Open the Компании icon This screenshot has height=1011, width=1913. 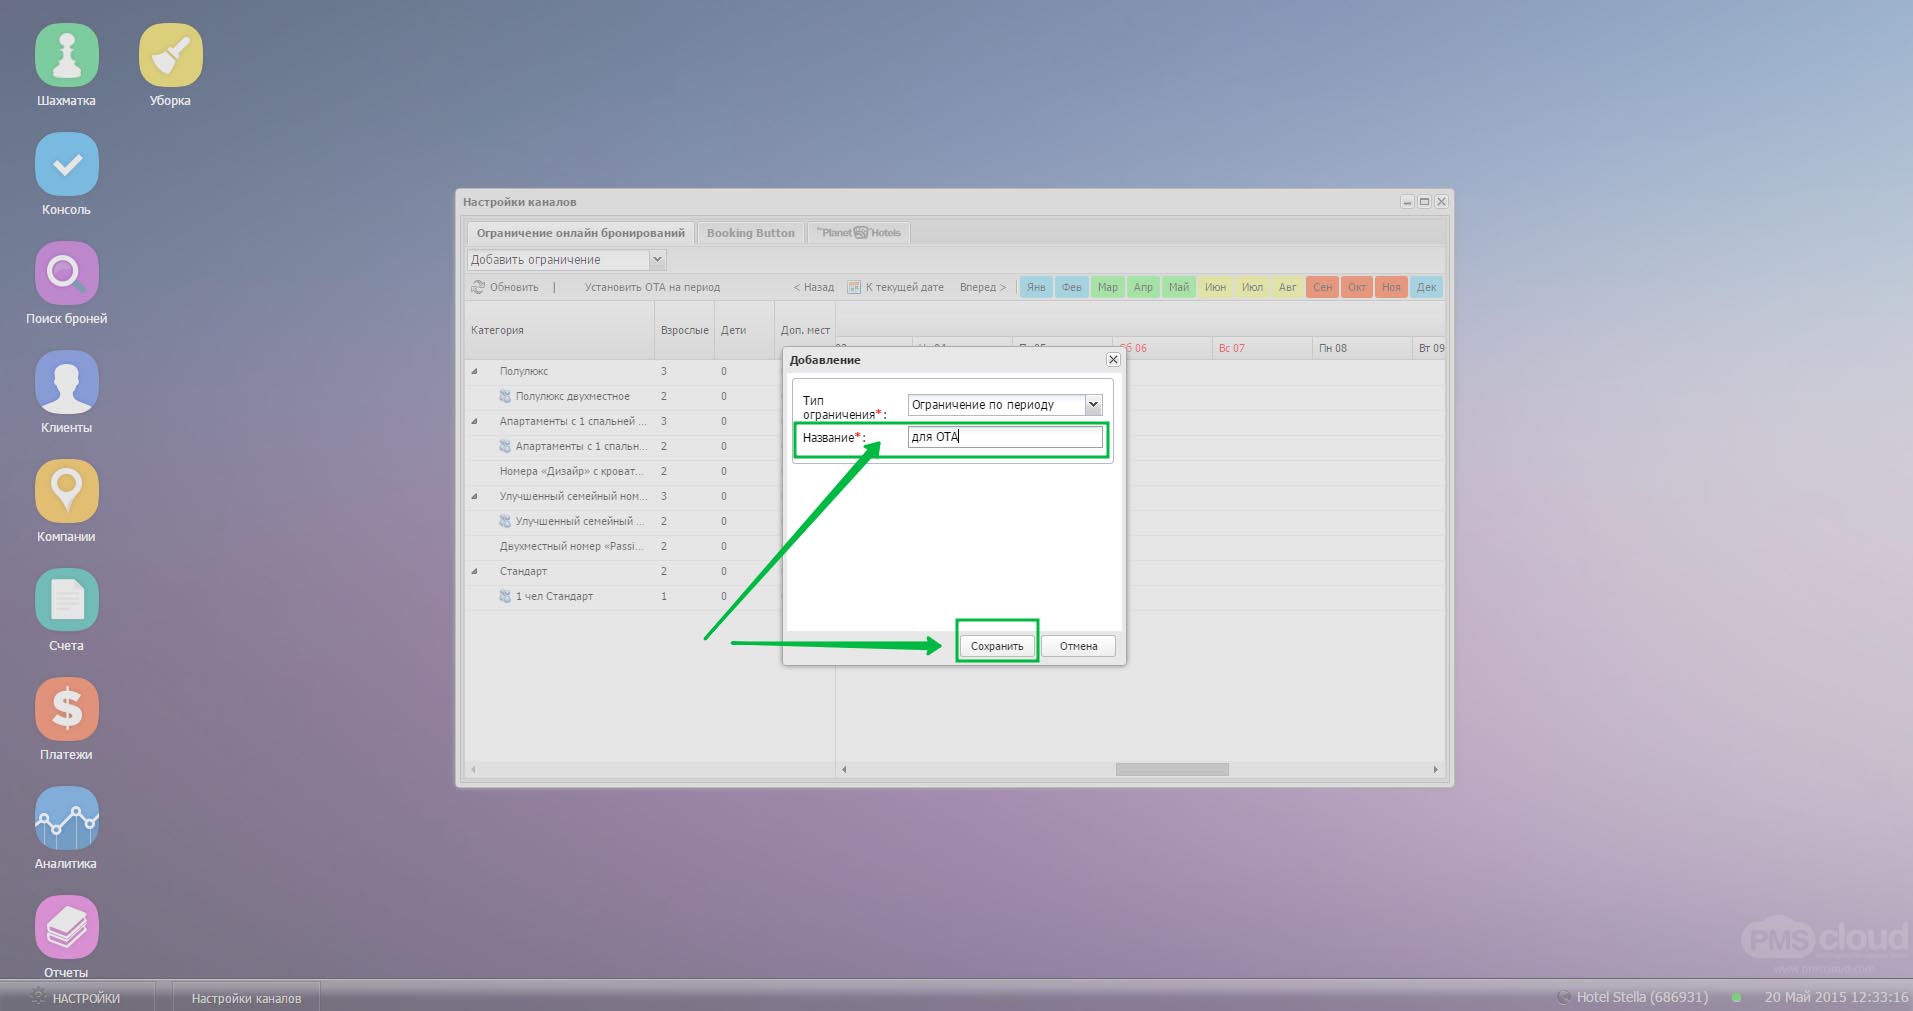pos(67,492)
